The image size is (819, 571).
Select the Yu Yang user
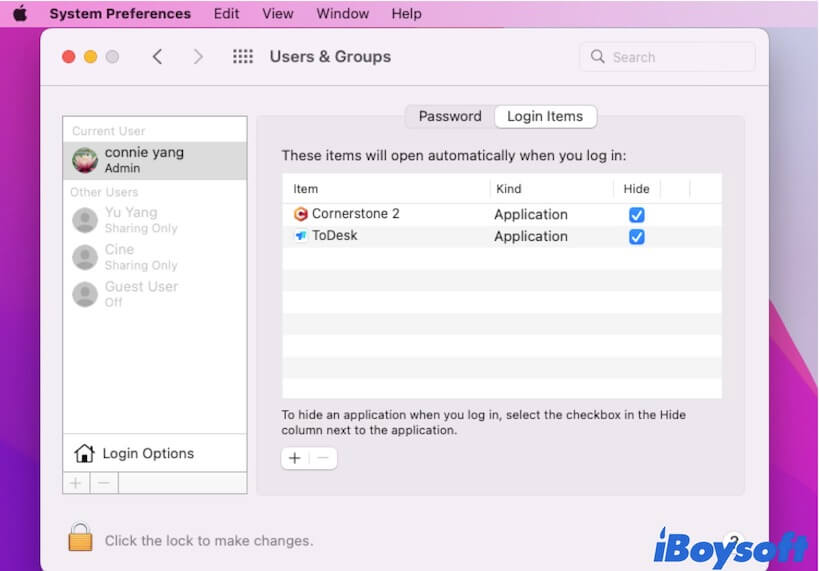pyautogui.click(x=155, y=220)
